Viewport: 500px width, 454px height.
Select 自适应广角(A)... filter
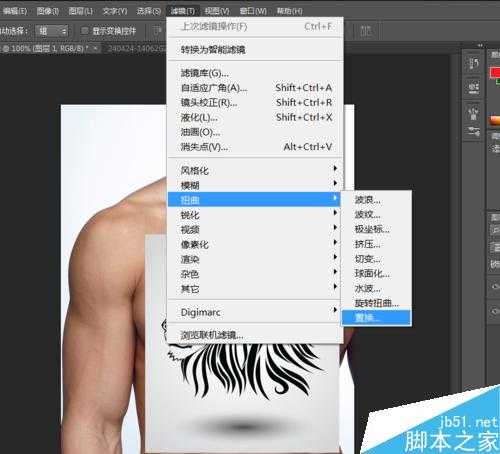point(255,88)
